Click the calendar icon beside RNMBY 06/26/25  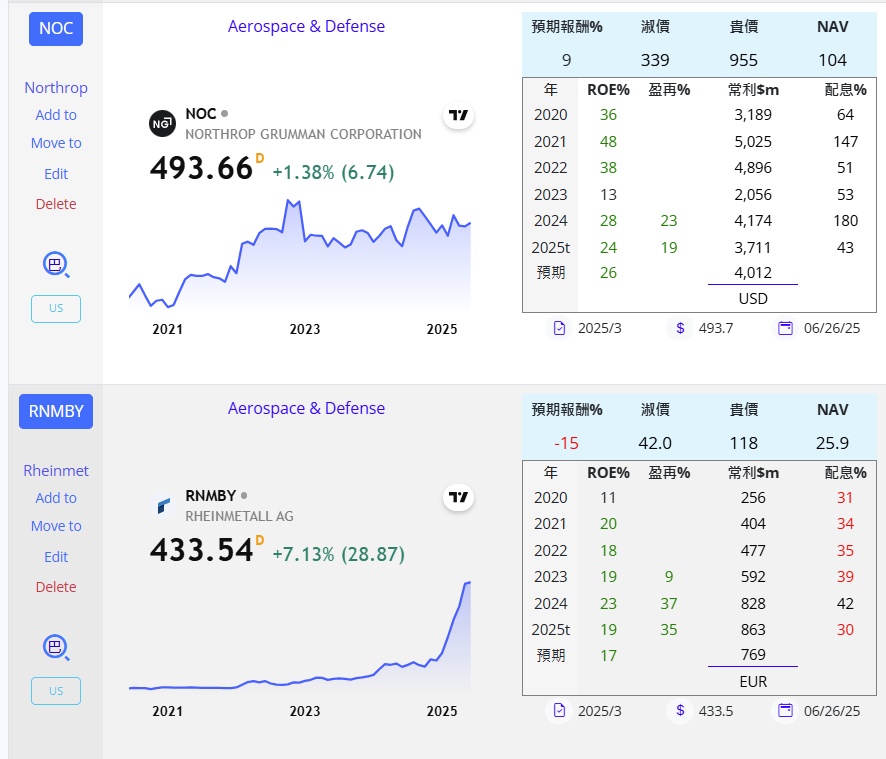(785, 710)
